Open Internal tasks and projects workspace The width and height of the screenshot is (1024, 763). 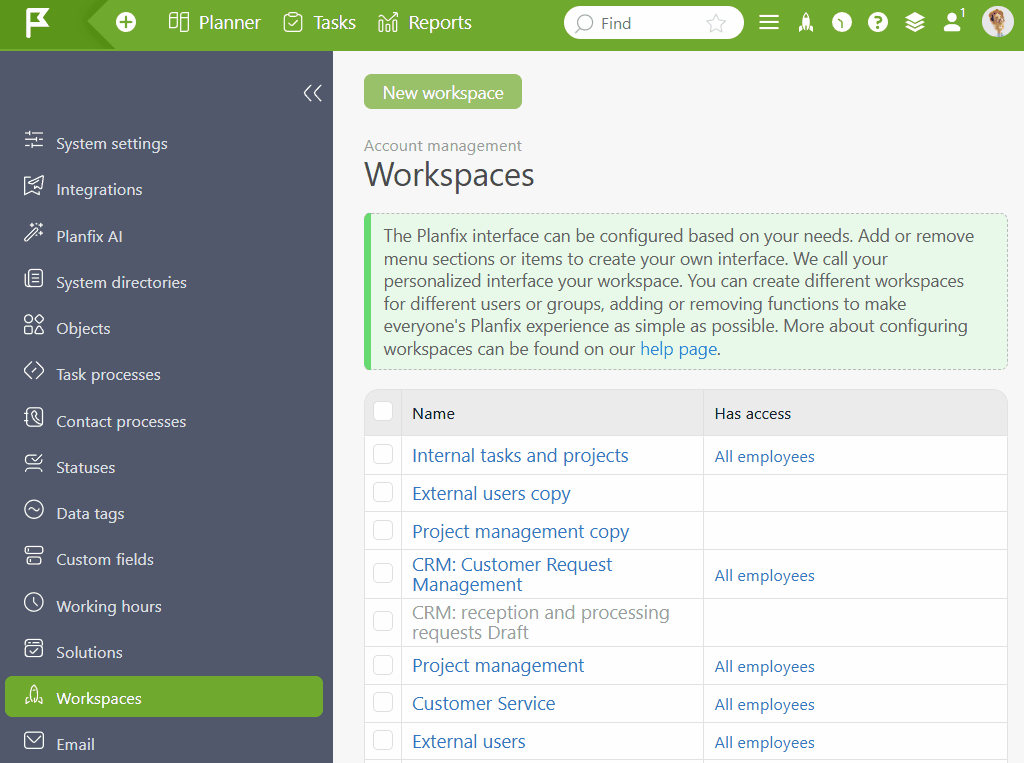point(520,455)
